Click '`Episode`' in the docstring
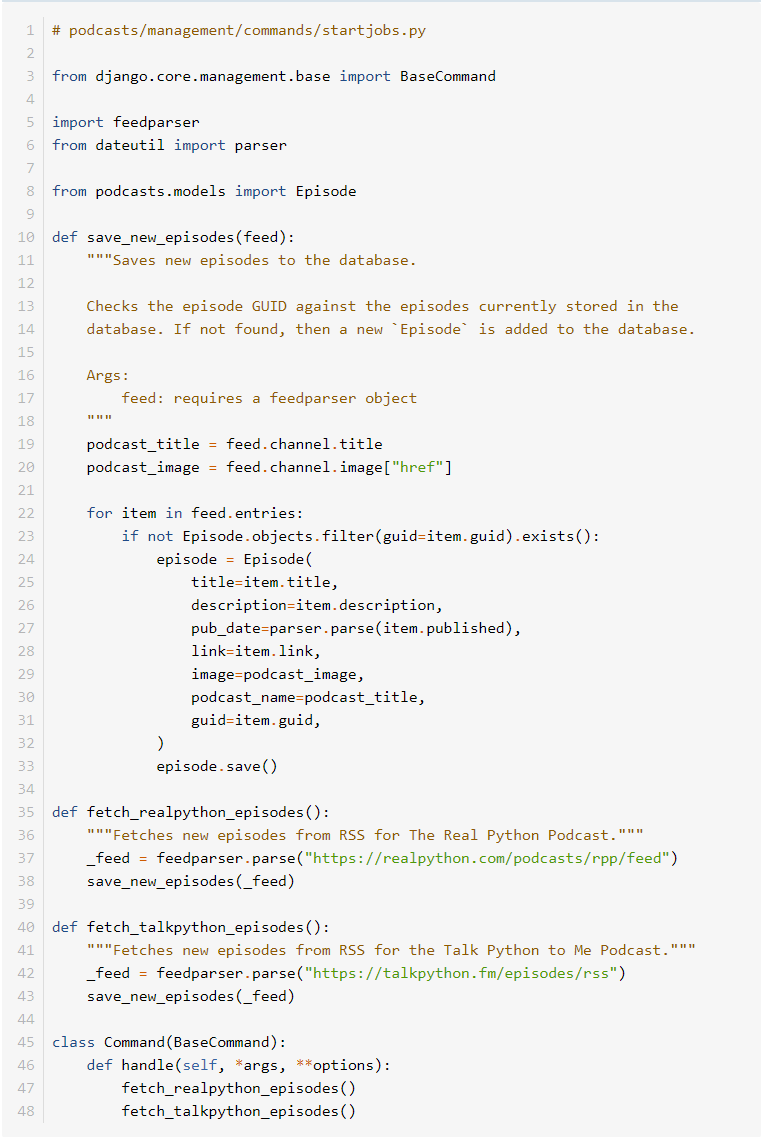The width and height of the screenshot is (761, 1137). tap(430, 329)
